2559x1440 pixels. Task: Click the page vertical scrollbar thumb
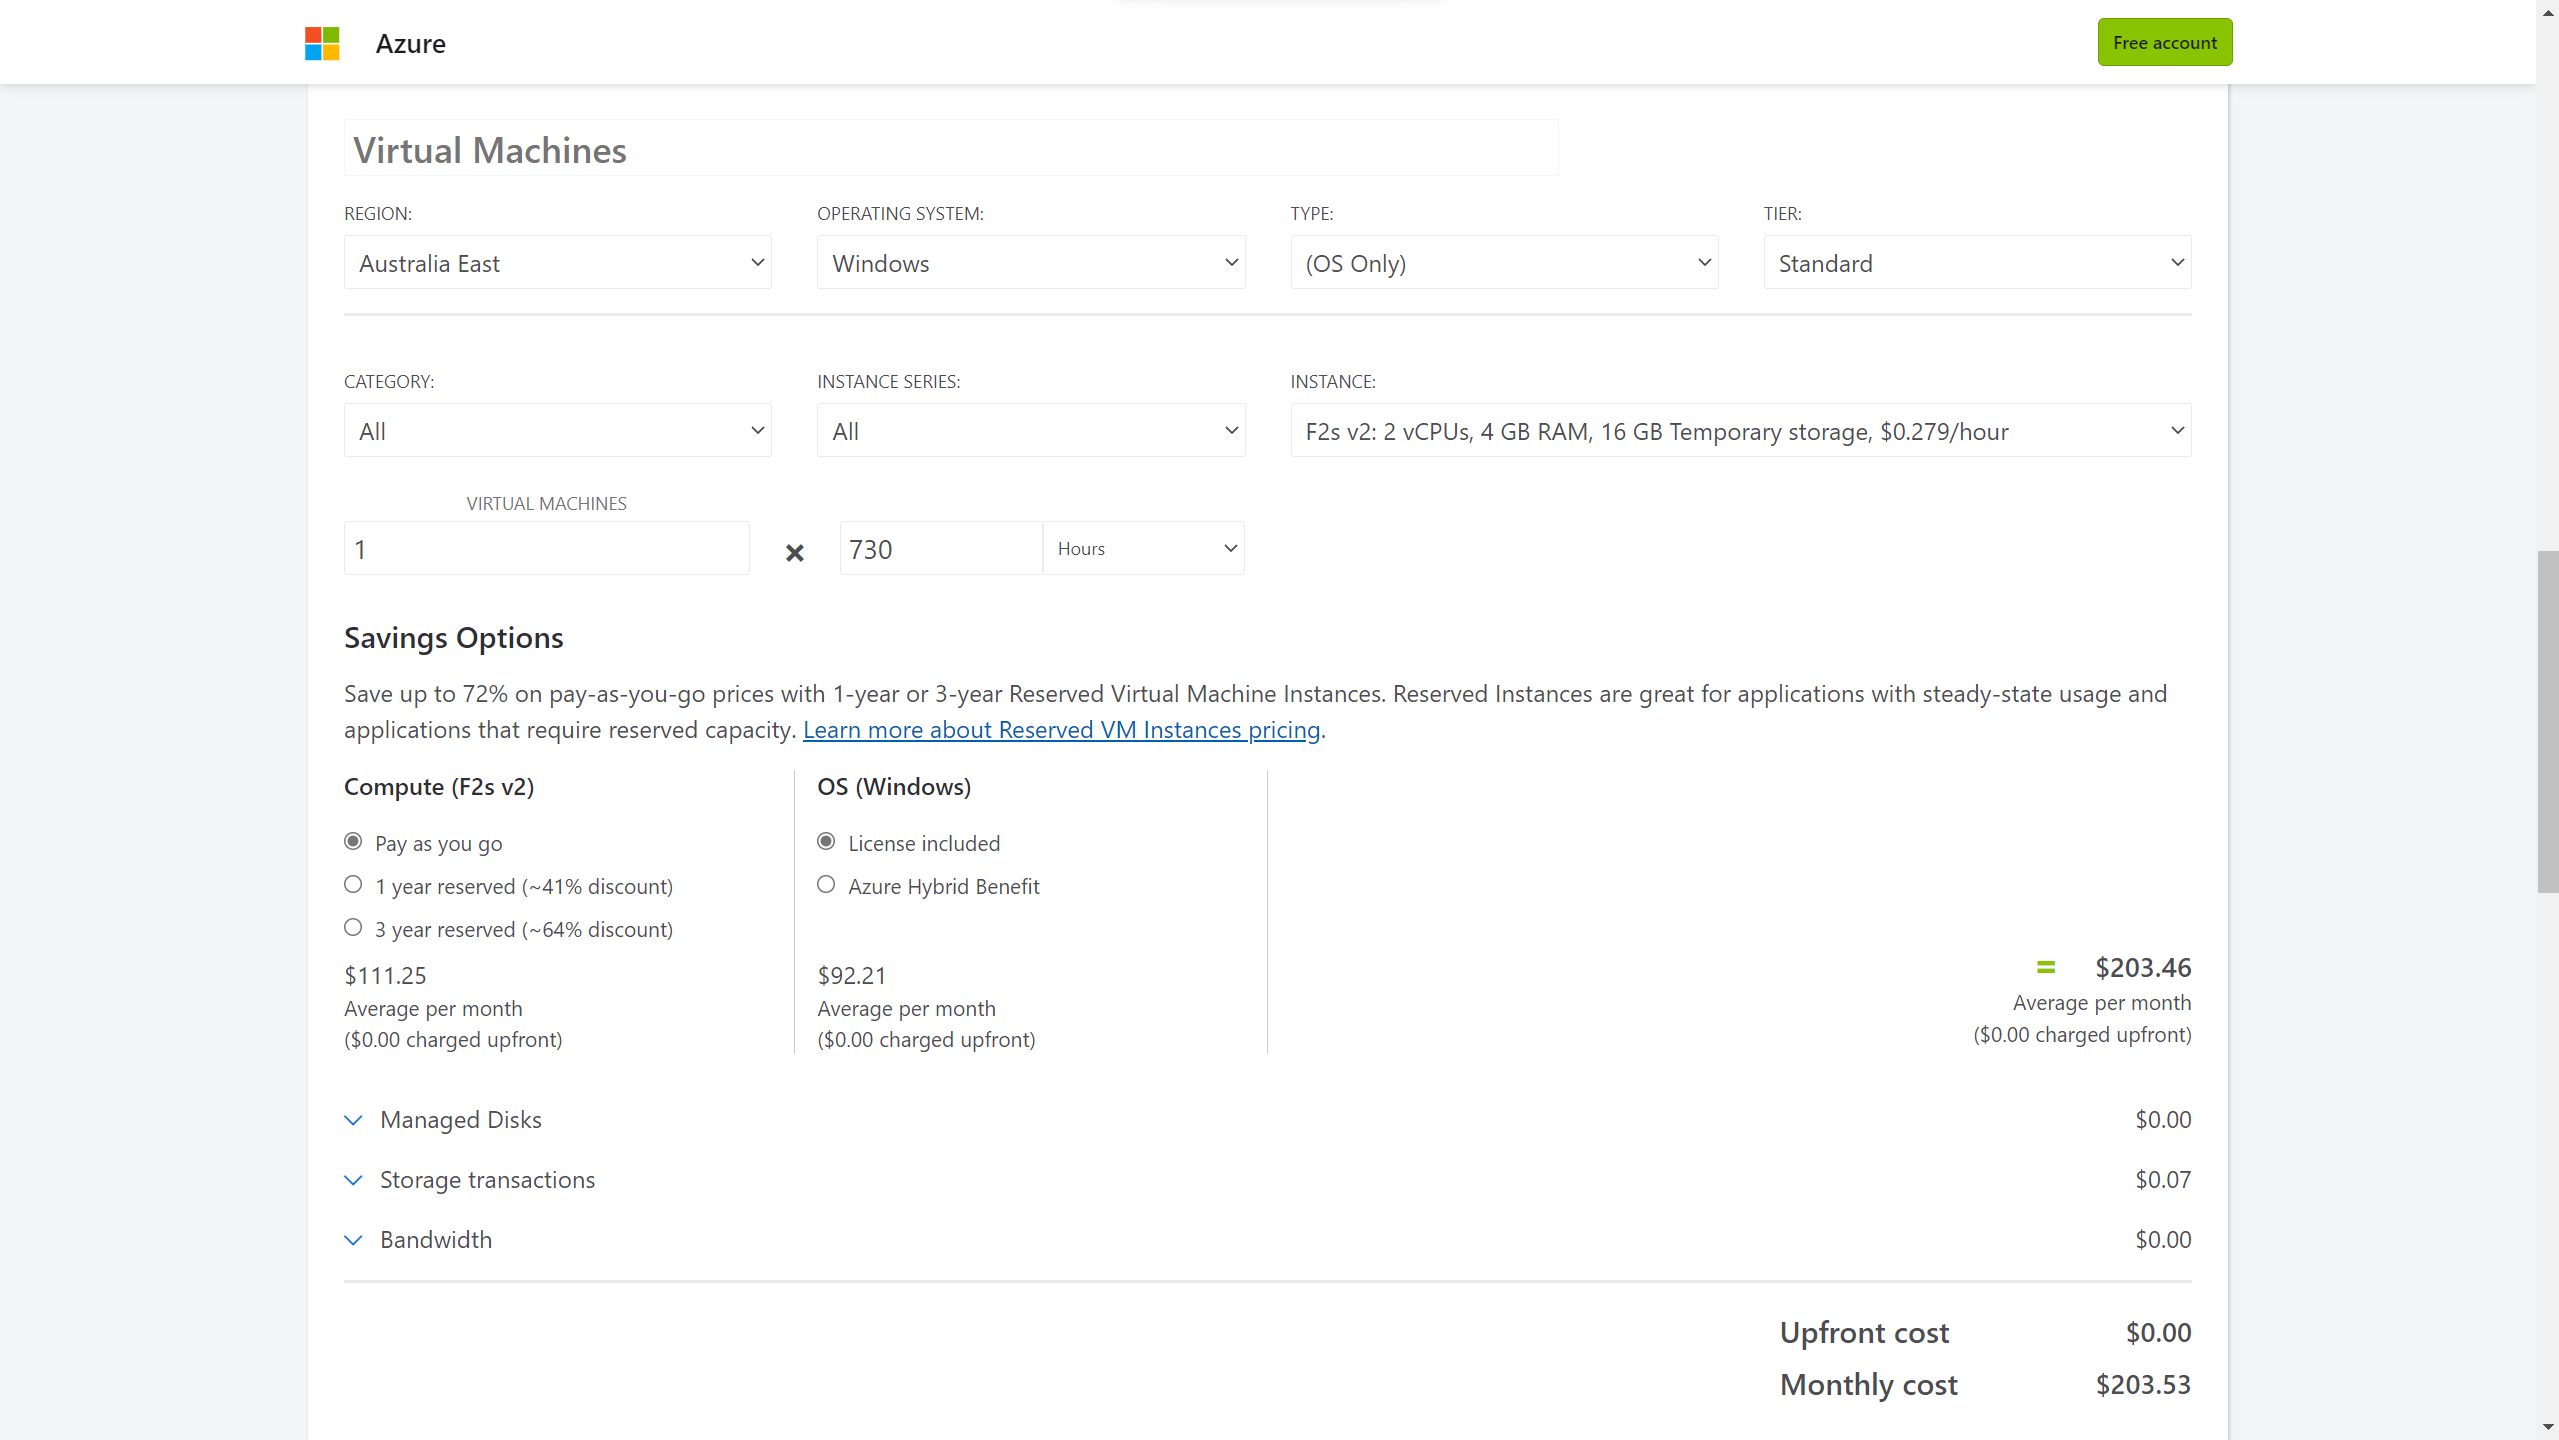tap(2547, 721)
